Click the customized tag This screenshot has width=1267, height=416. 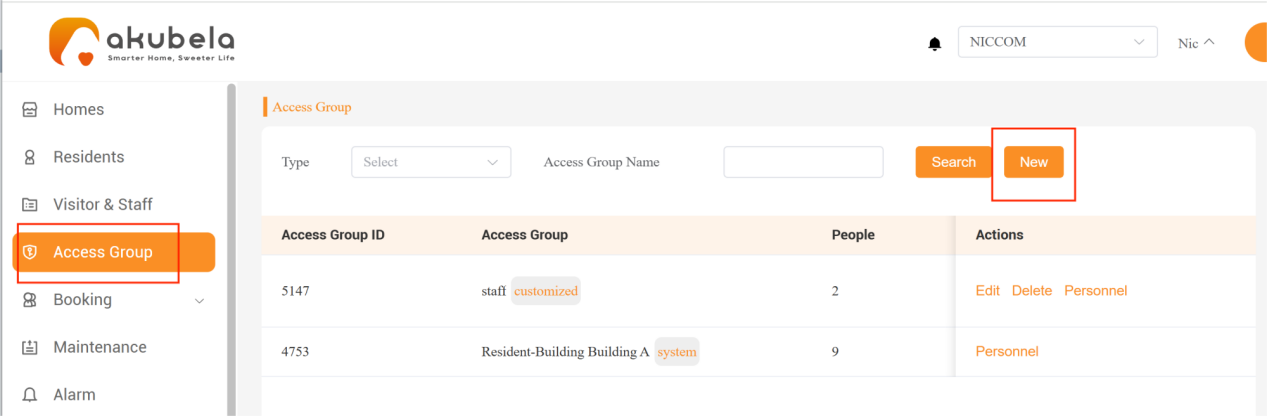click(546, 291)
